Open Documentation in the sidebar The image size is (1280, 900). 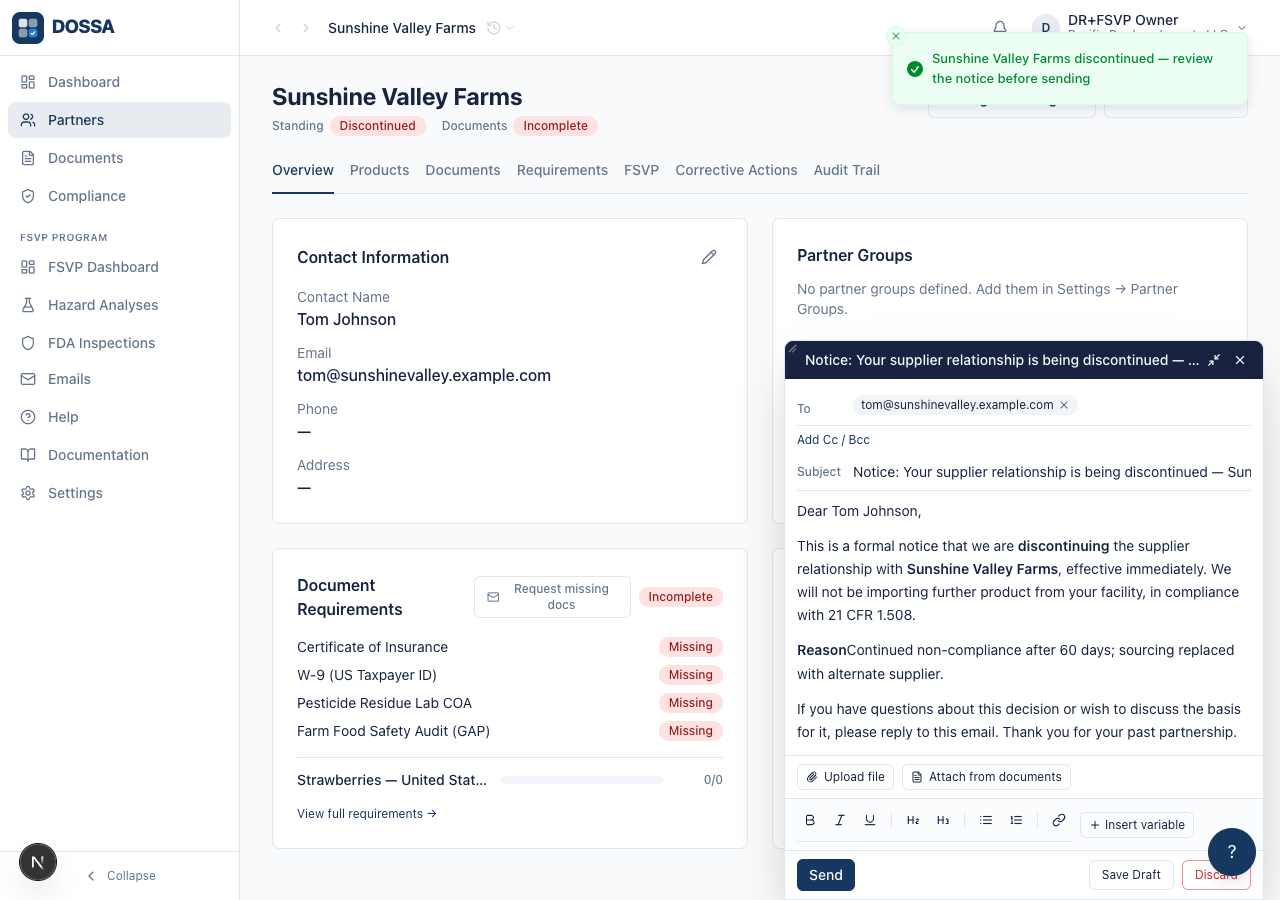coord(119,455)
